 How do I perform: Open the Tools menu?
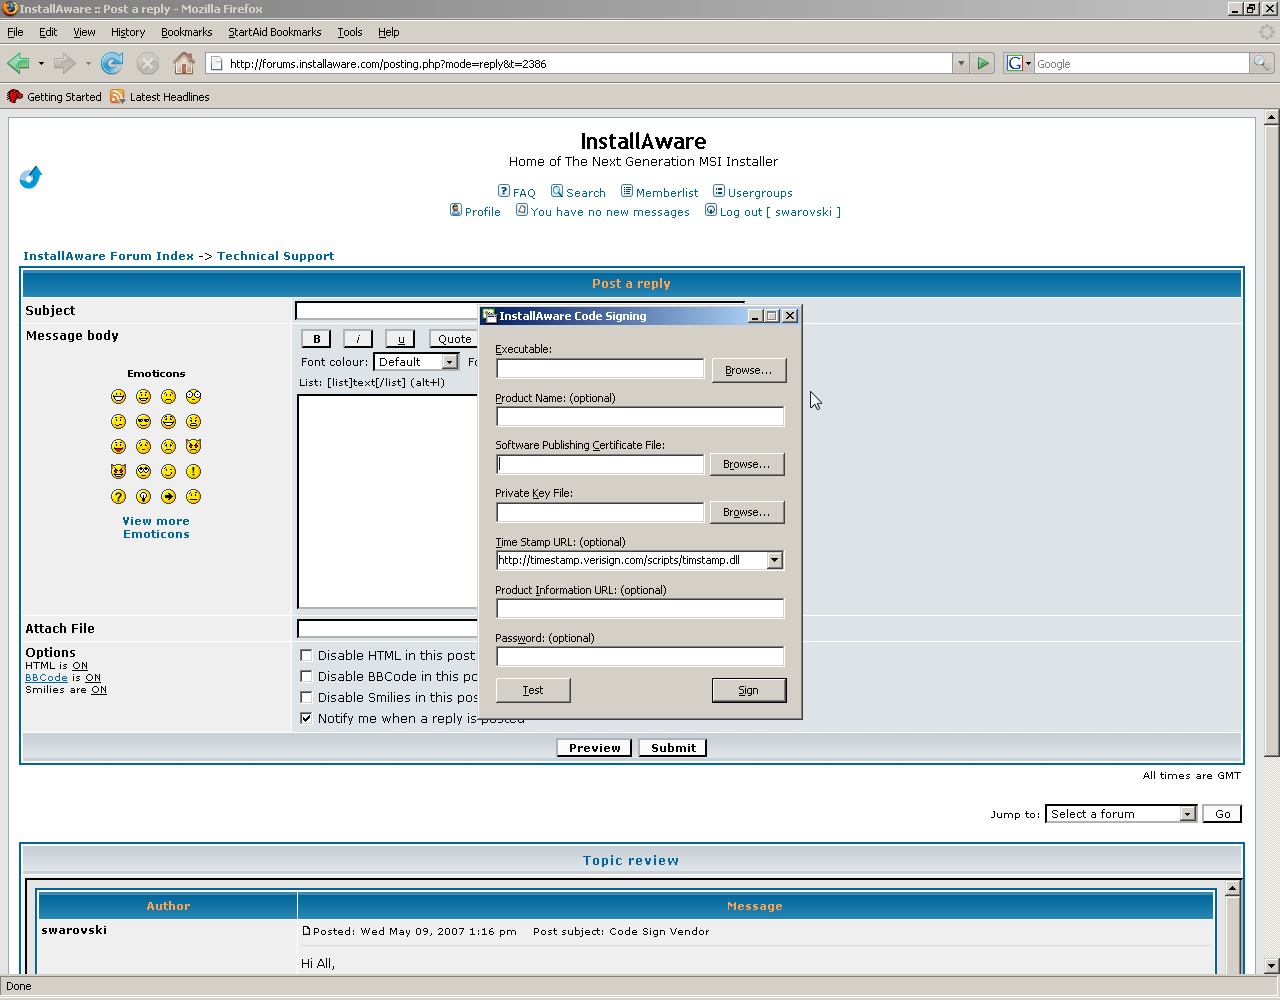(x=350, y=32)
